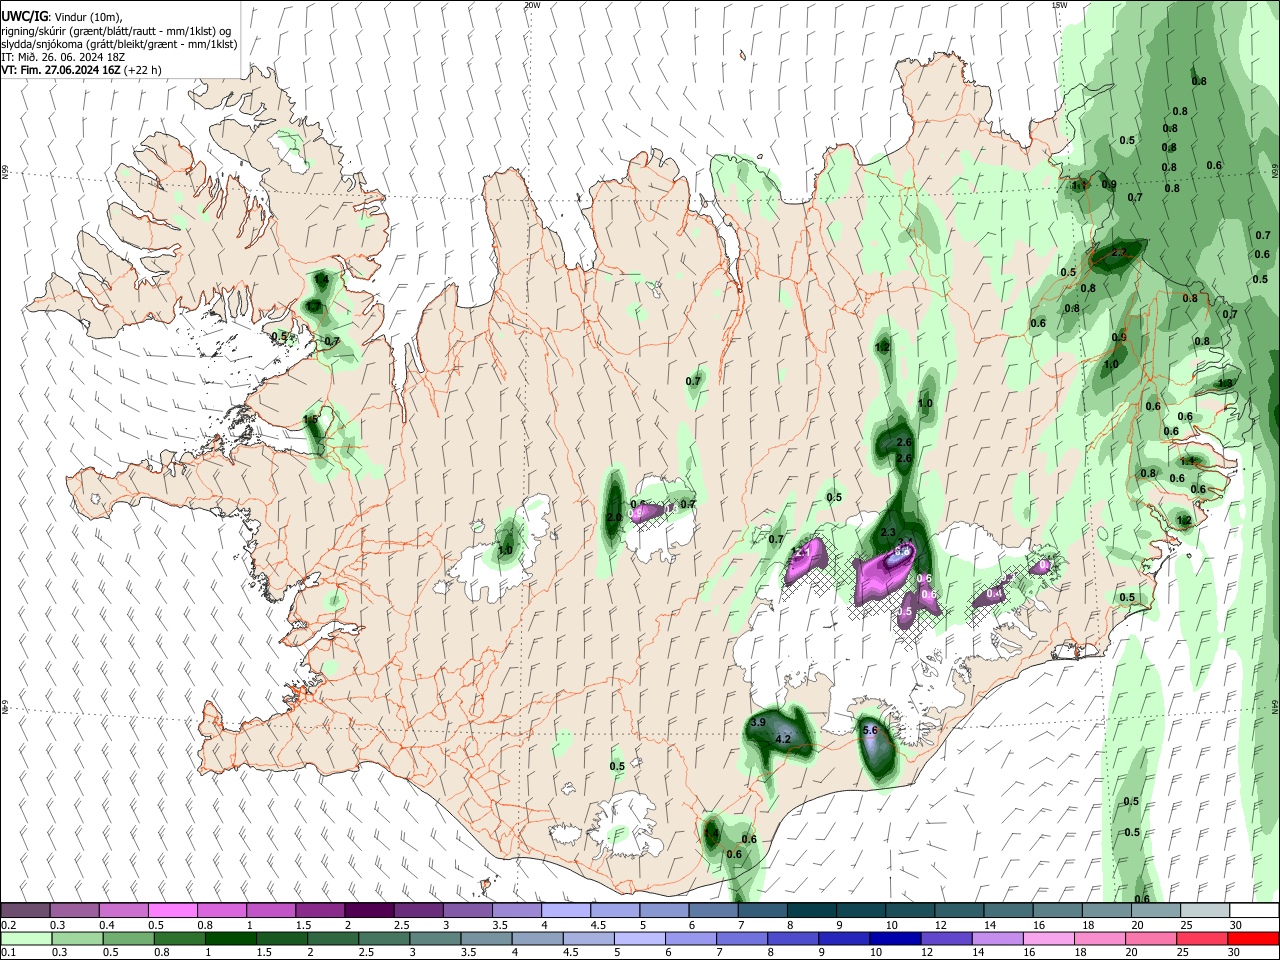Select the darkest purple swatch on the upper scale
The width and height of the screenshot is (1280, 960).
pos(368,911)
